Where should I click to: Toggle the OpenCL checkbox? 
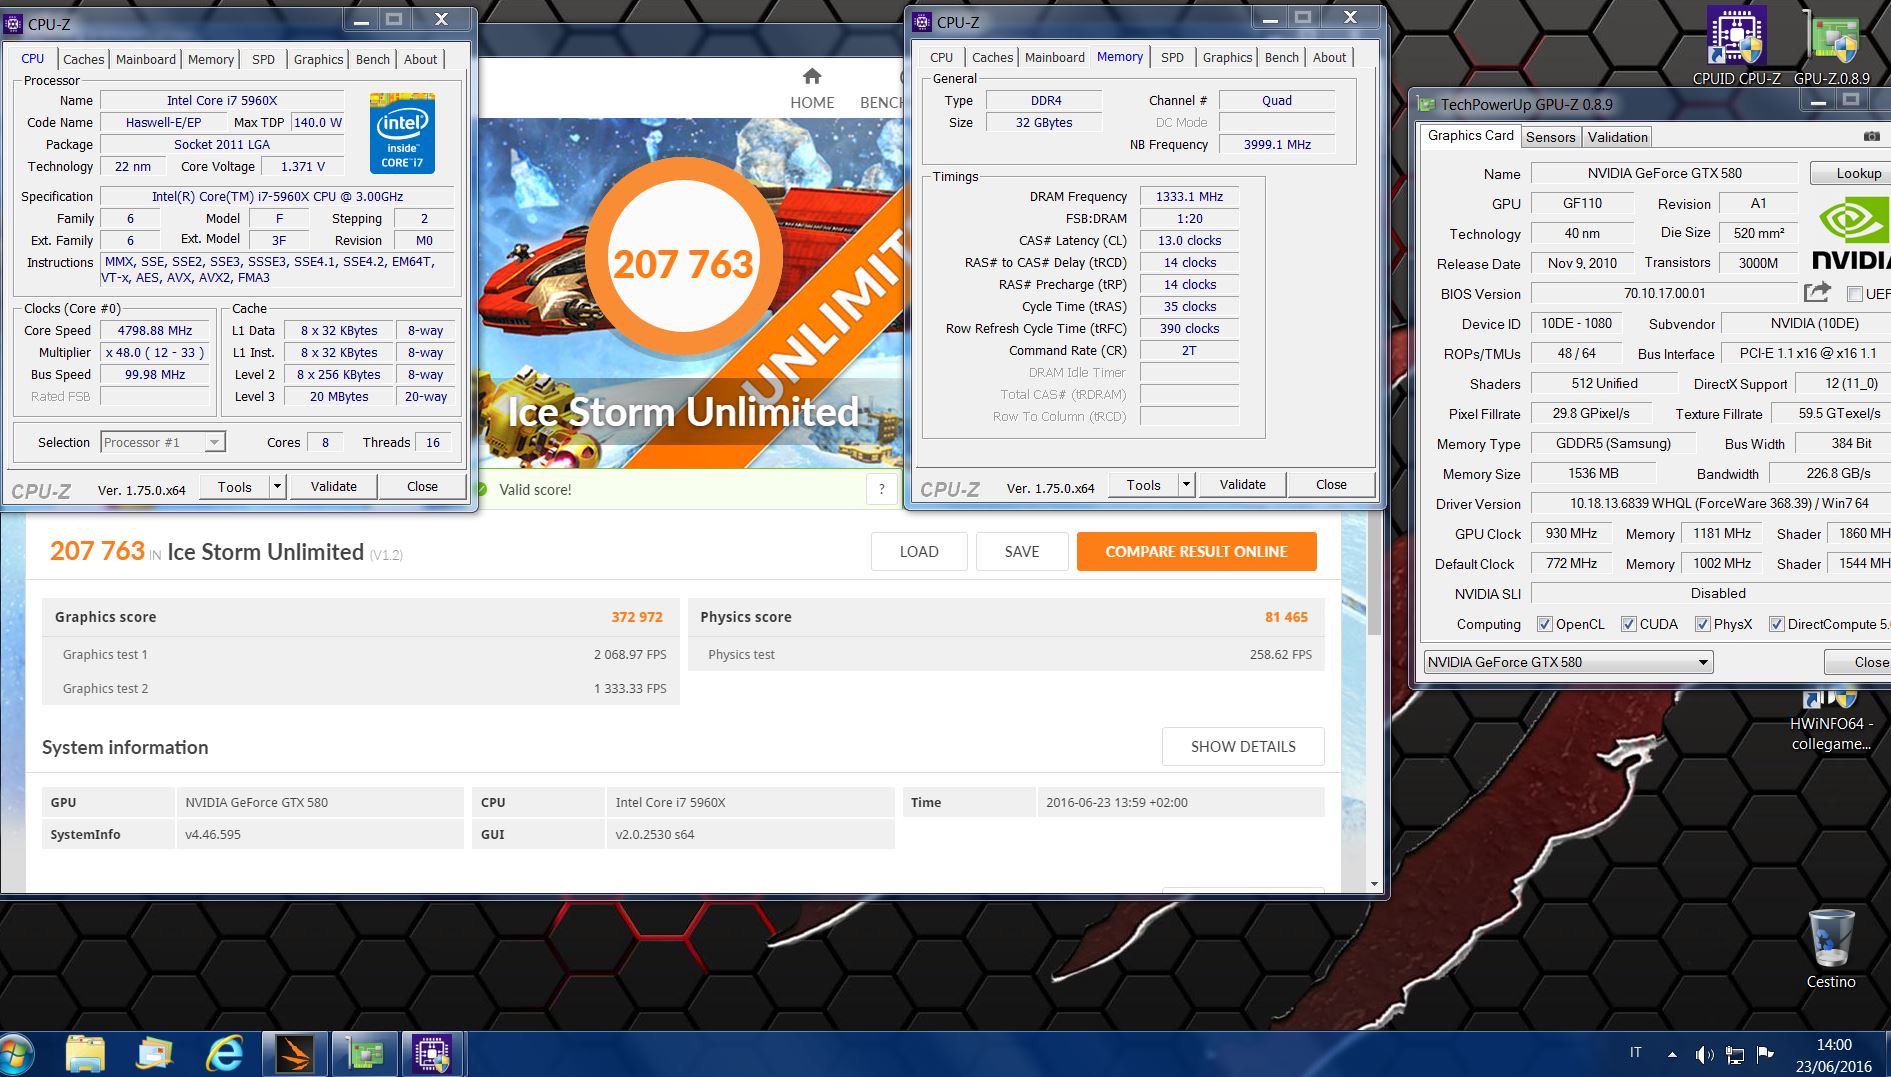tap(1544, 624)
